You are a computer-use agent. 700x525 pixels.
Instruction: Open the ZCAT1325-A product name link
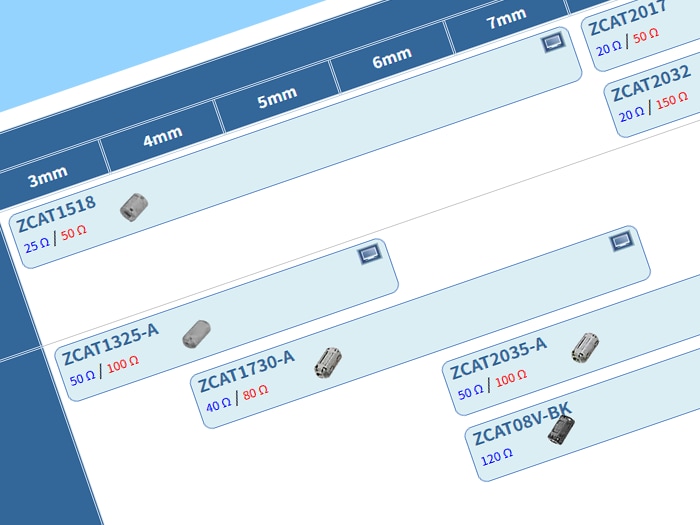point(111,343)
